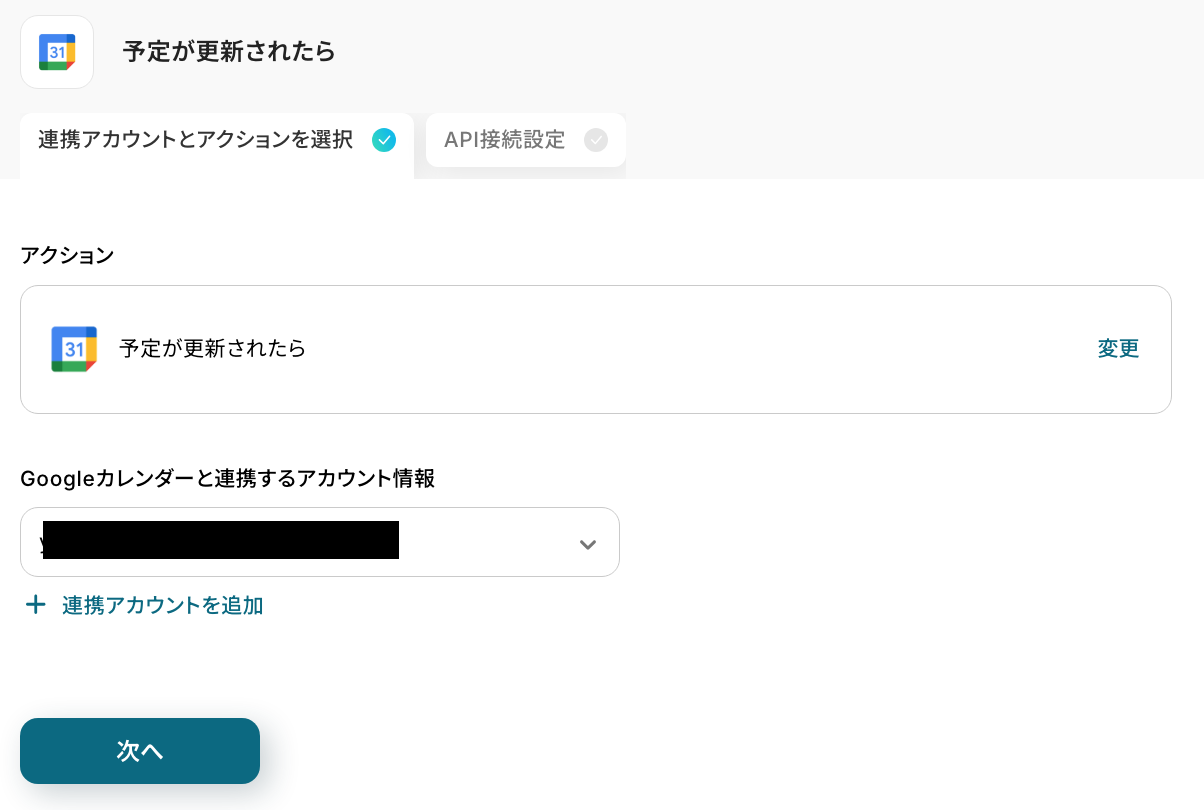Image resolution: width=1204 pixels, height=810 pixels.
Task: Click the 変更 link in the action card
Action: (1118, 349)
